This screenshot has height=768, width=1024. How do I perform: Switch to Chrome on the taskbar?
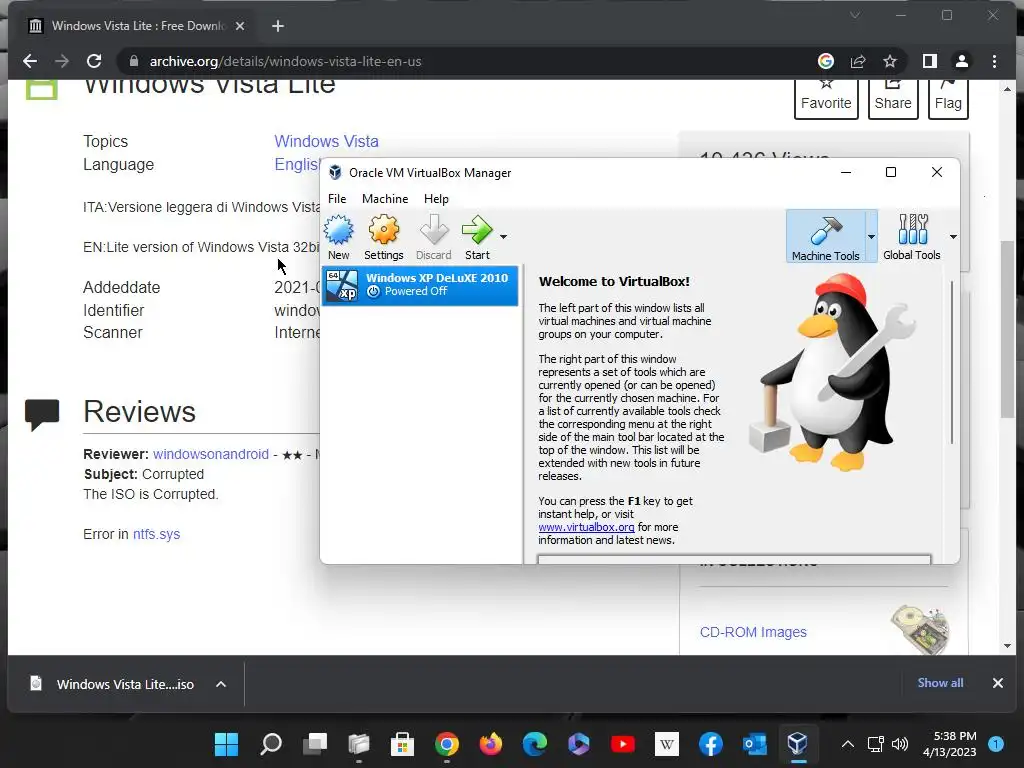[x=447, y=744]
